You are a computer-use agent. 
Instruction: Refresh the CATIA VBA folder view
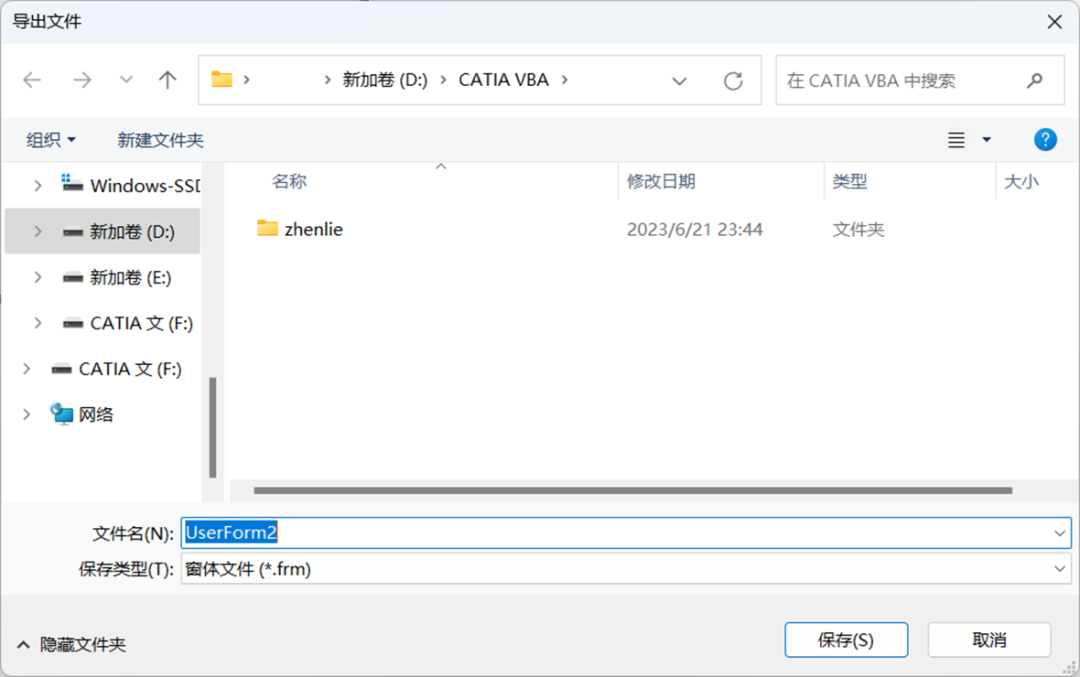point(733,81)
